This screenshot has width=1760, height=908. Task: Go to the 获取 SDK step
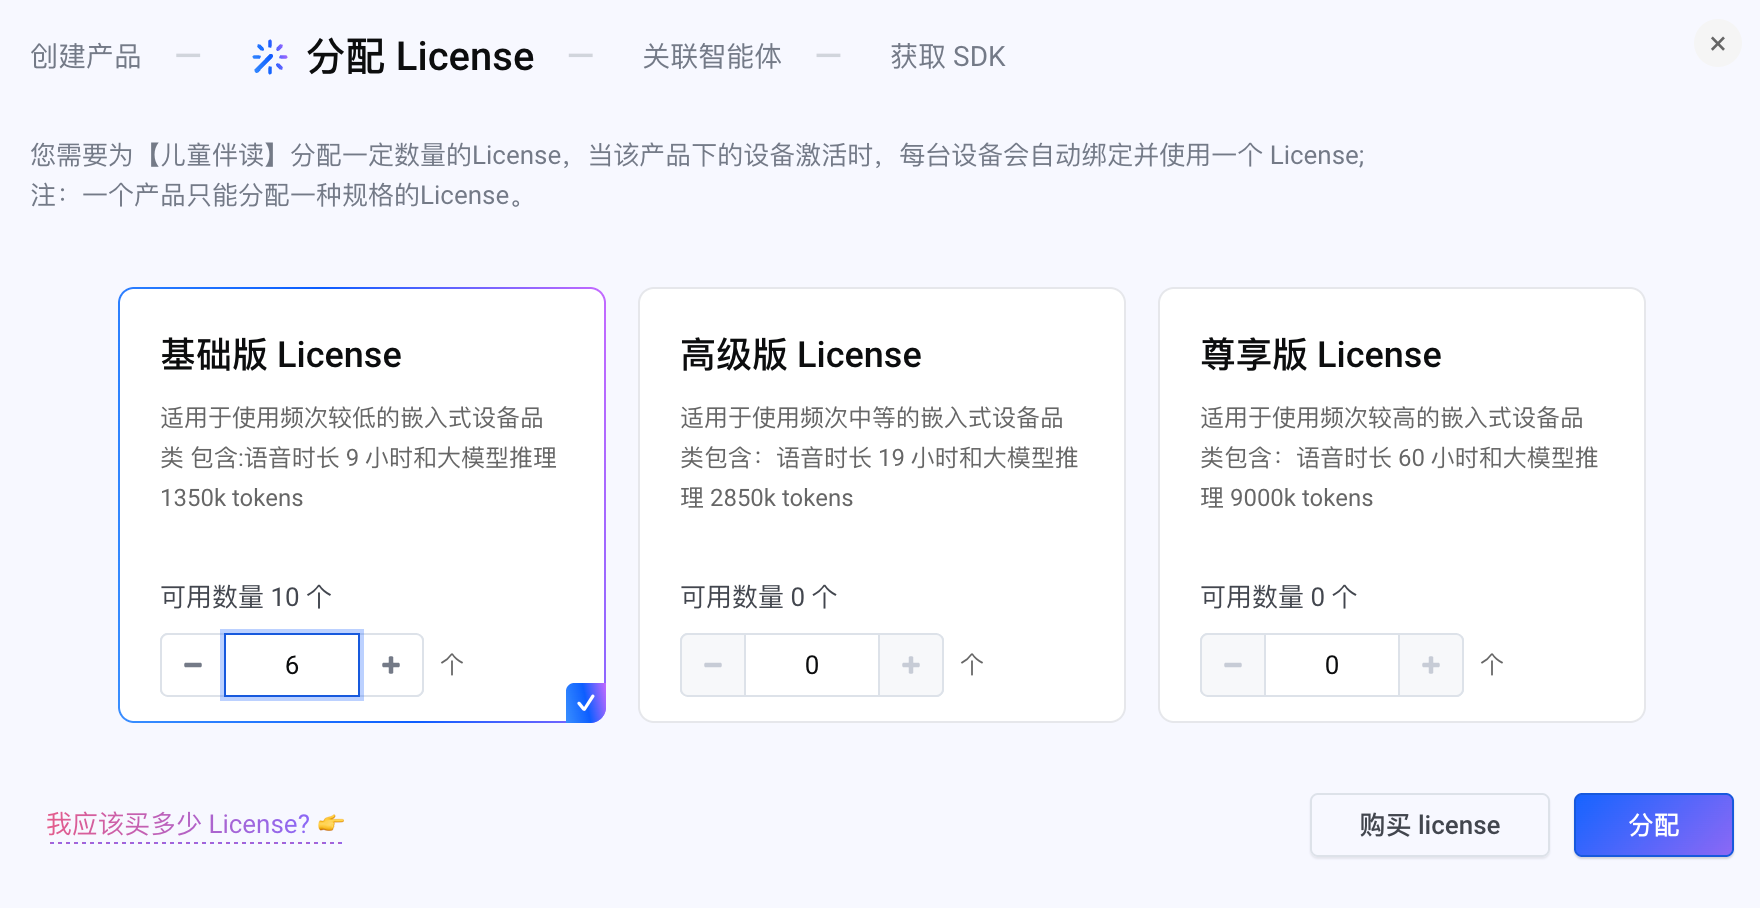(x=947, y=57)
